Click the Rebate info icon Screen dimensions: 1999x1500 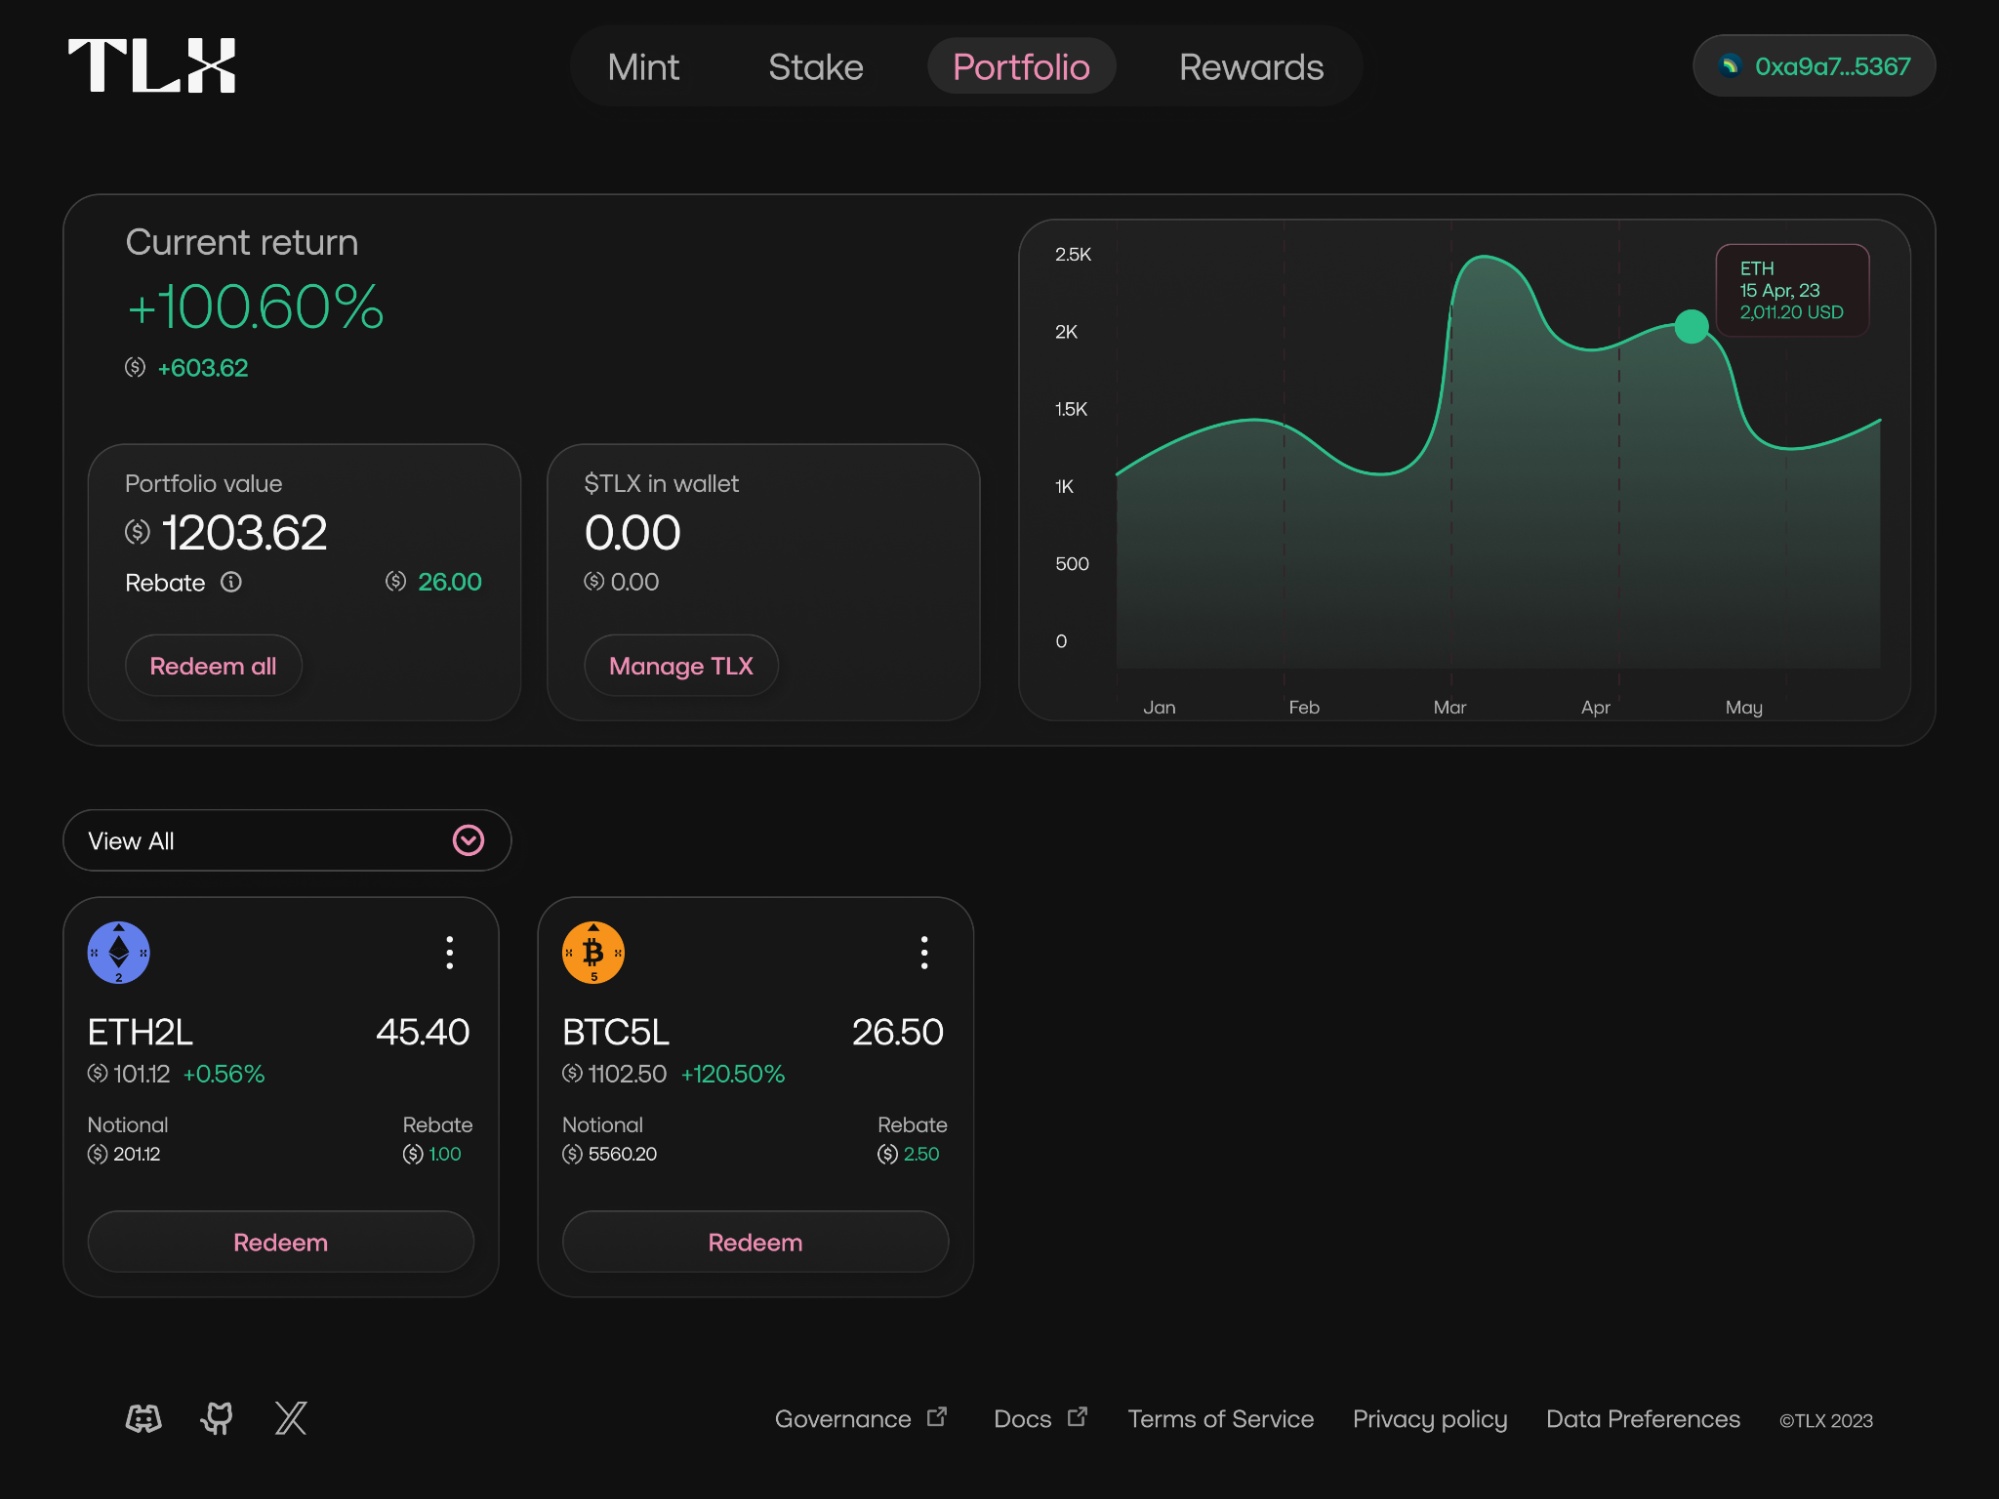coord(231,582)
